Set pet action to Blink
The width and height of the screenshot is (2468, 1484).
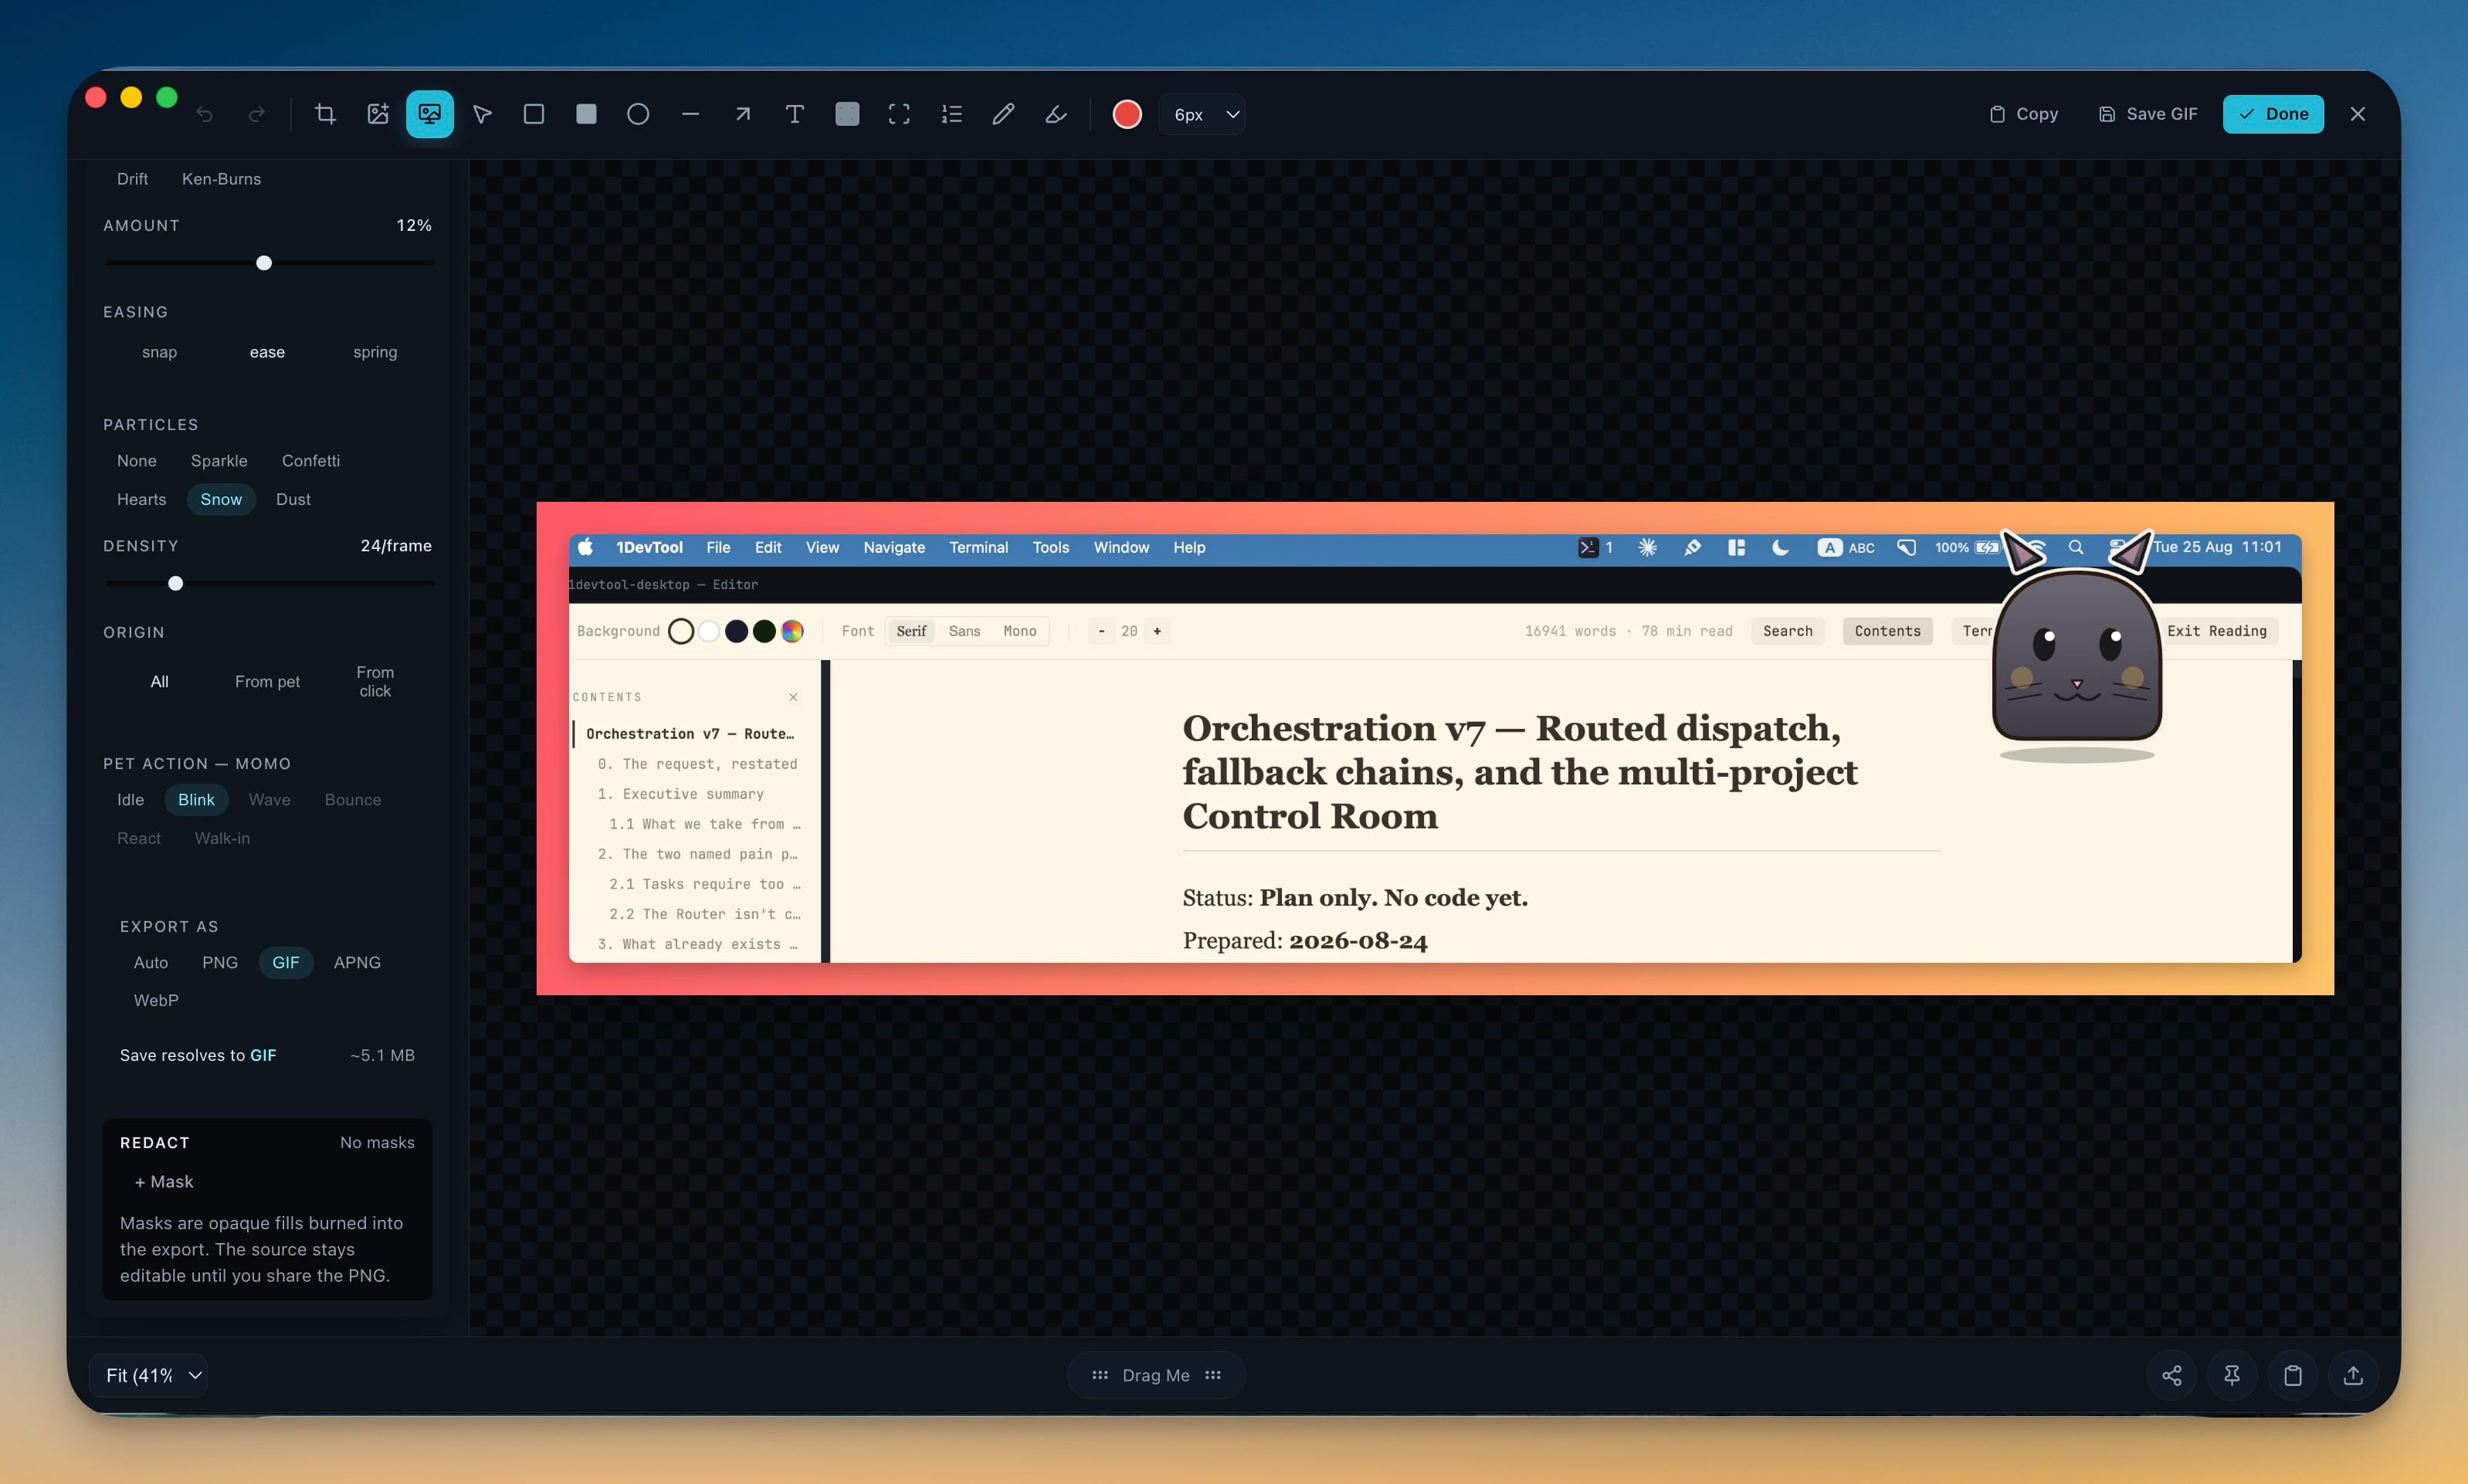(196, 800)
